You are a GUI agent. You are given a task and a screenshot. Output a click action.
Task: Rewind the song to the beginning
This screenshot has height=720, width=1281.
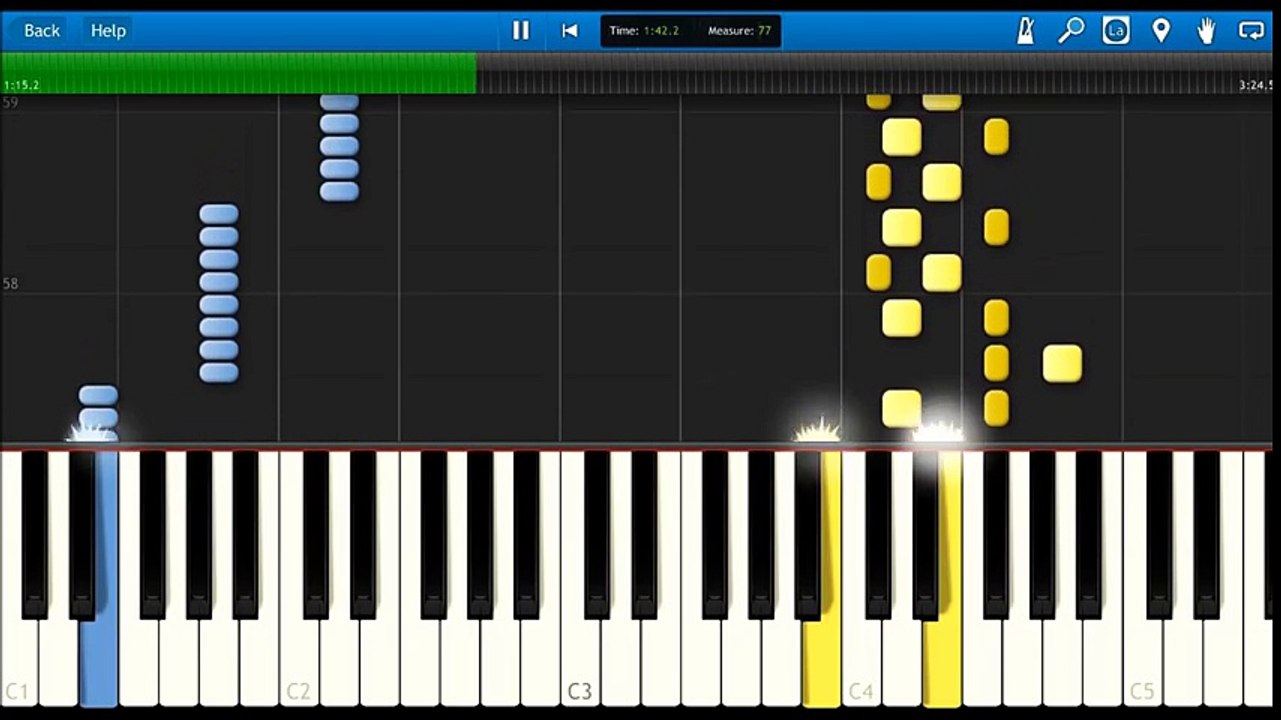pyautogui.click(x=570, y=31)
